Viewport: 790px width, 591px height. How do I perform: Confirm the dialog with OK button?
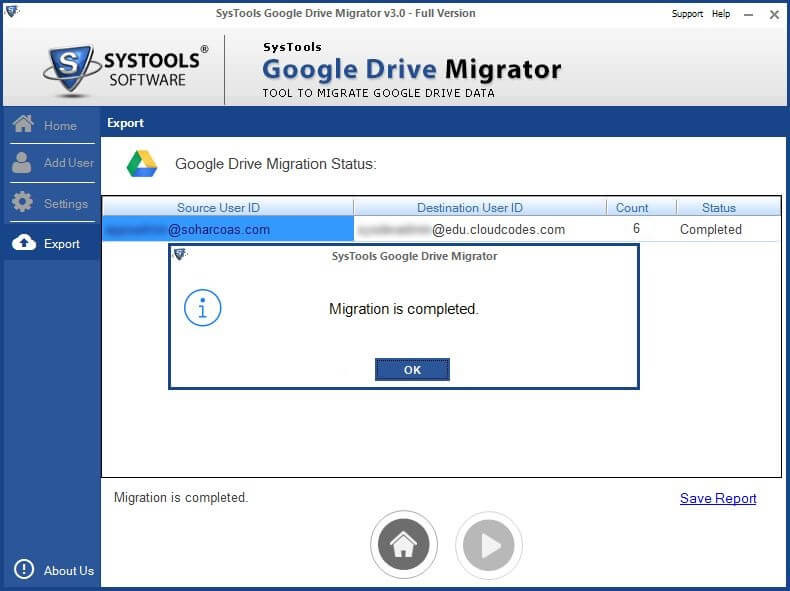tap(412, 370)
